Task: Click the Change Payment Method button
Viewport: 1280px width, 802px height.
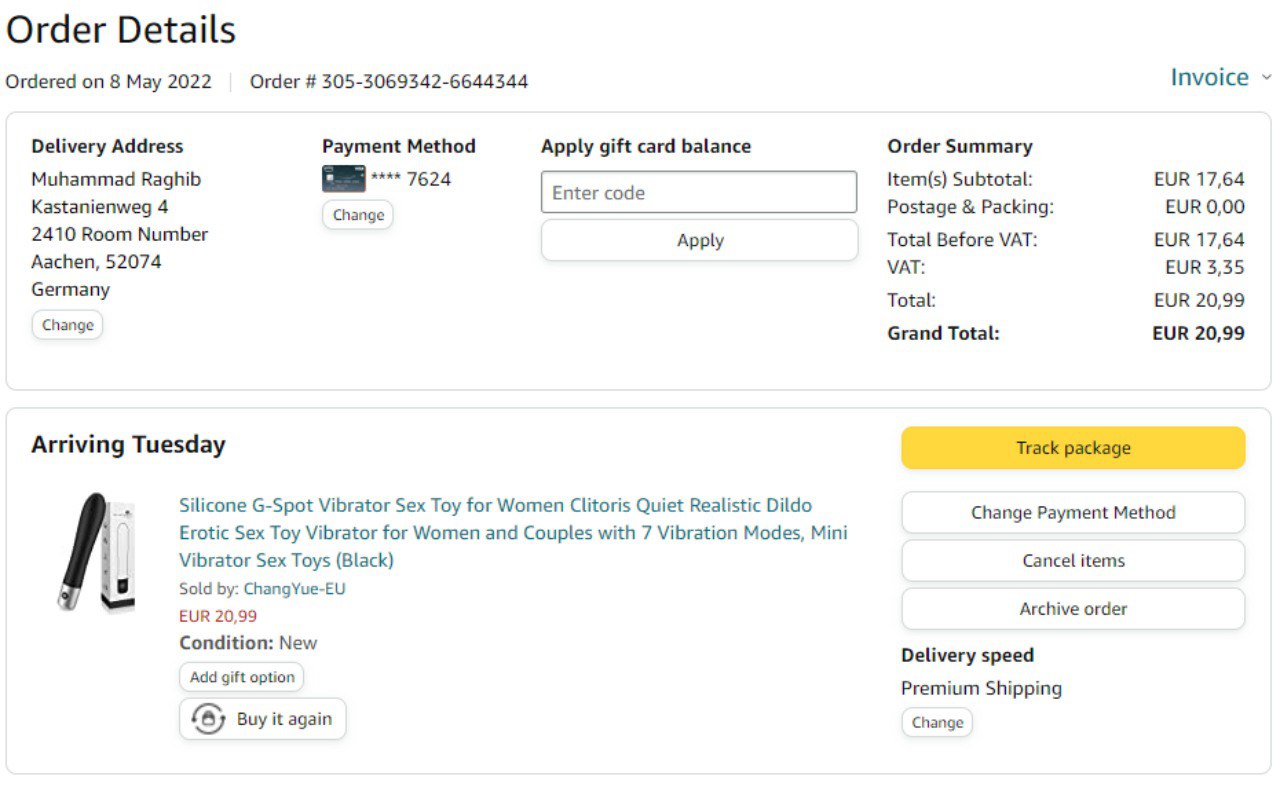Action: [x=1073, y=513]
